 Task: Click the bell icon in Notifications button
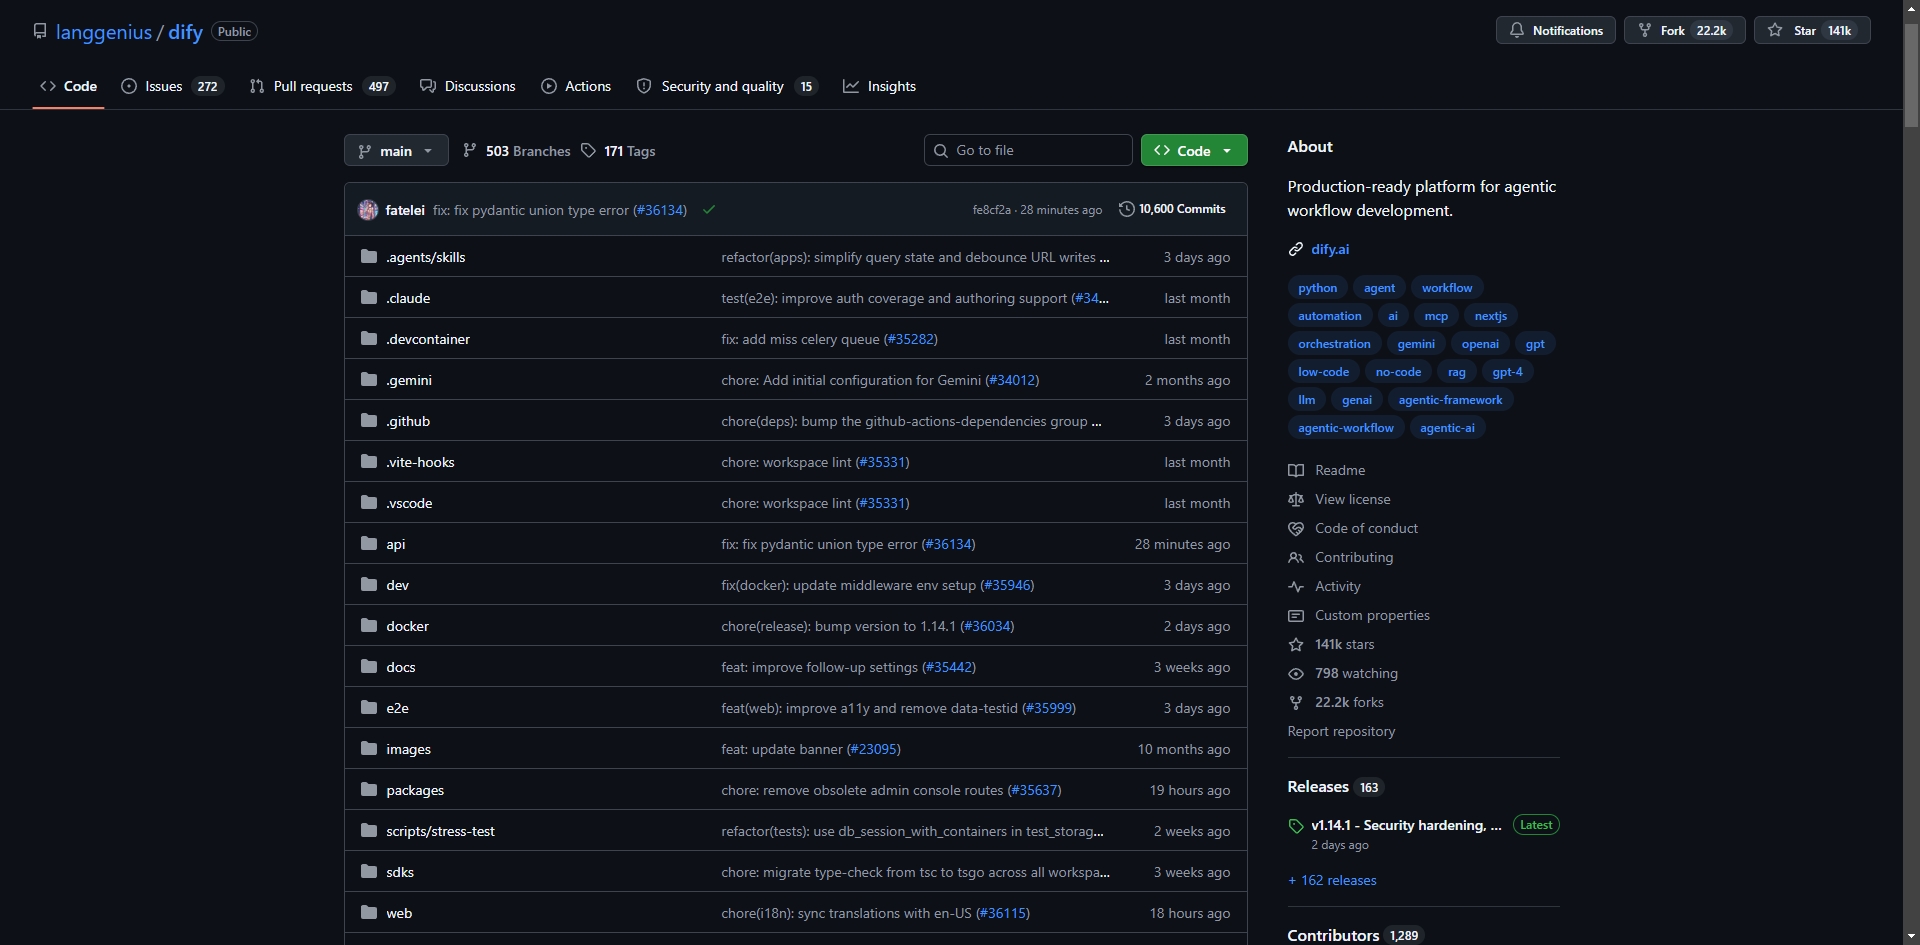[1517, 31]
